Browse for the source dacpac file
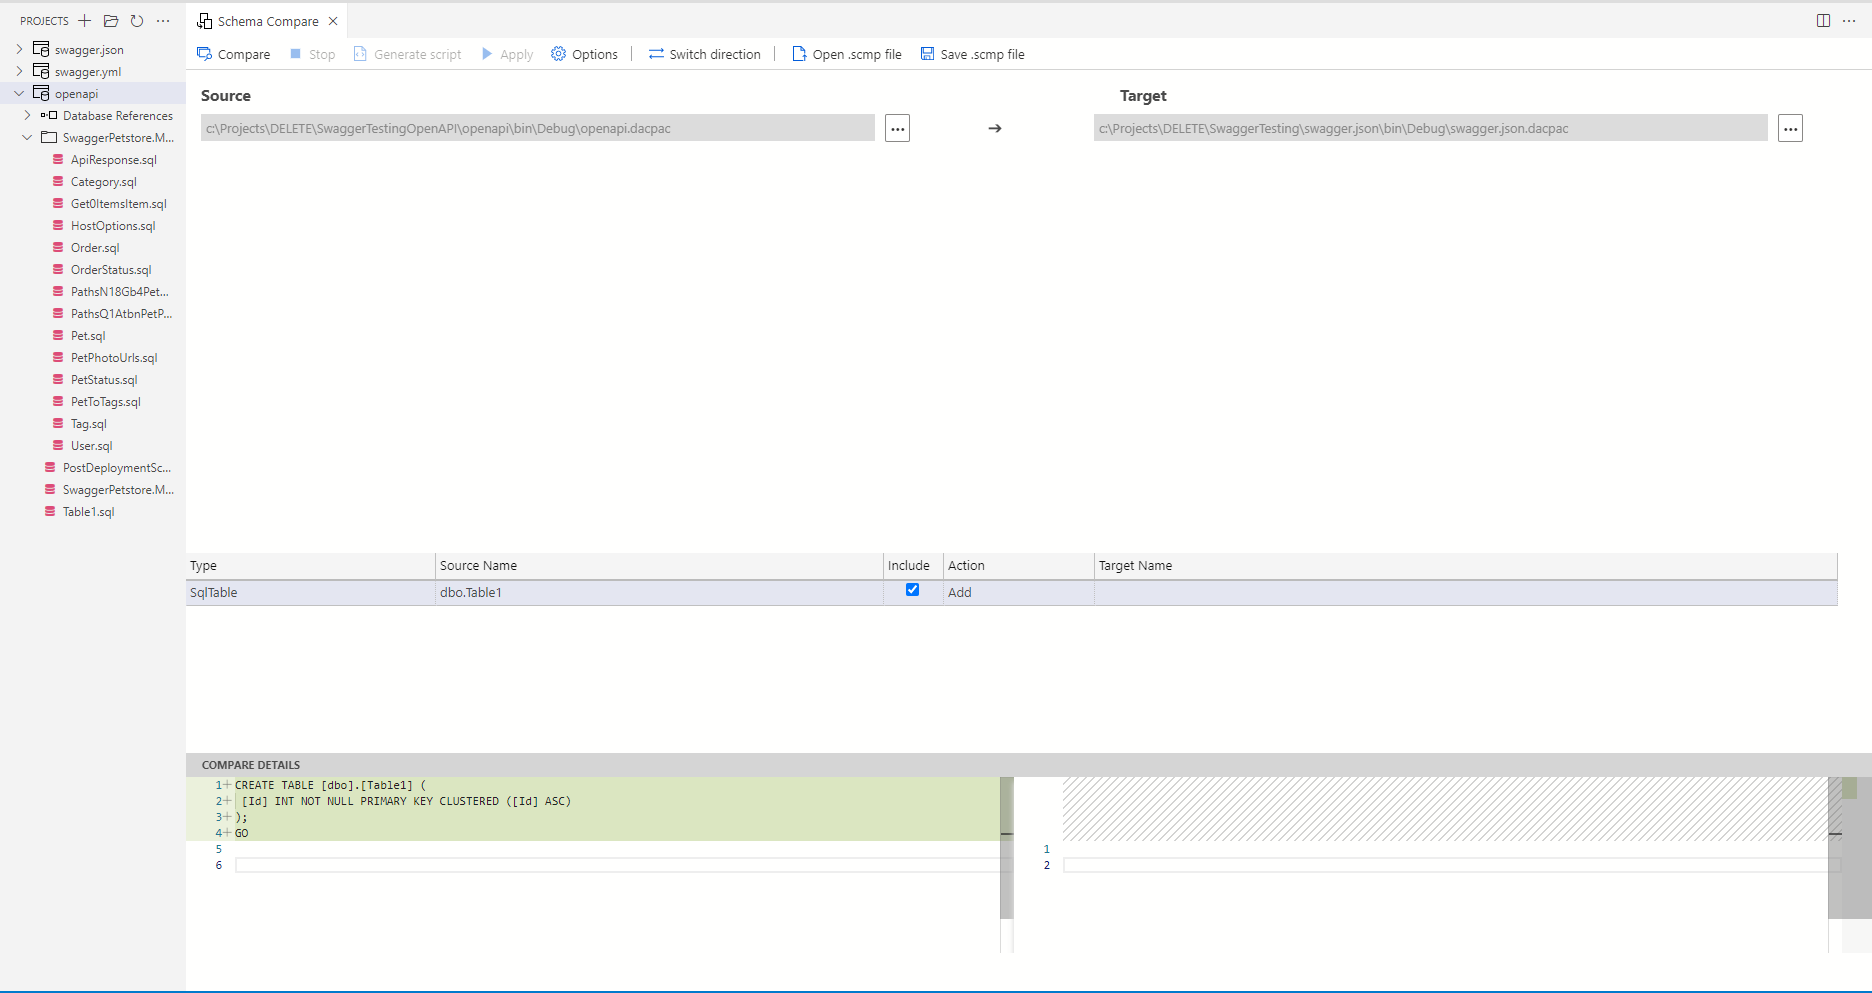Image resolution: width=1872 pixels, height=993 pixels. tap(897, 128)
